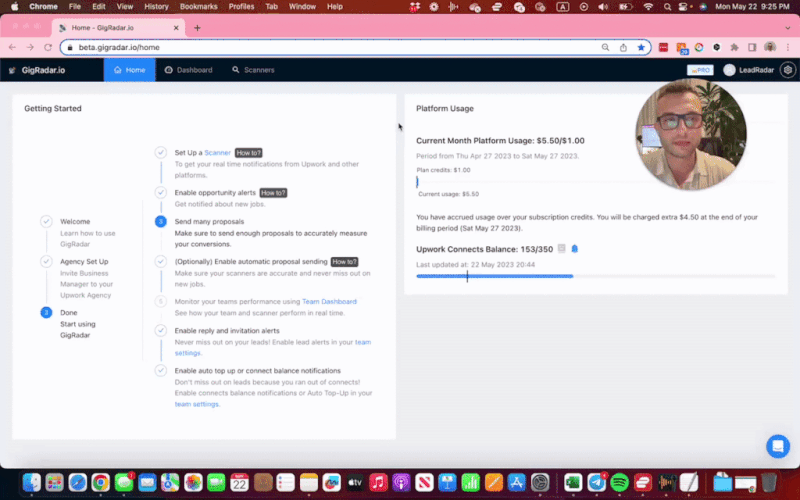This screenshot has height=500, width=800.
Task: Click checkmark beside Enable auto top up
Action: click(161, 371)
